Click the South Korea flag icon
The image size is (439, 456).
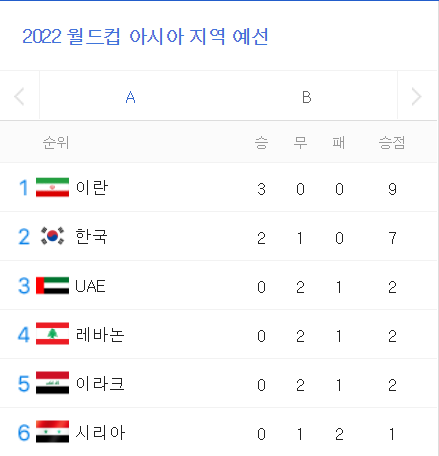point(52,236)
